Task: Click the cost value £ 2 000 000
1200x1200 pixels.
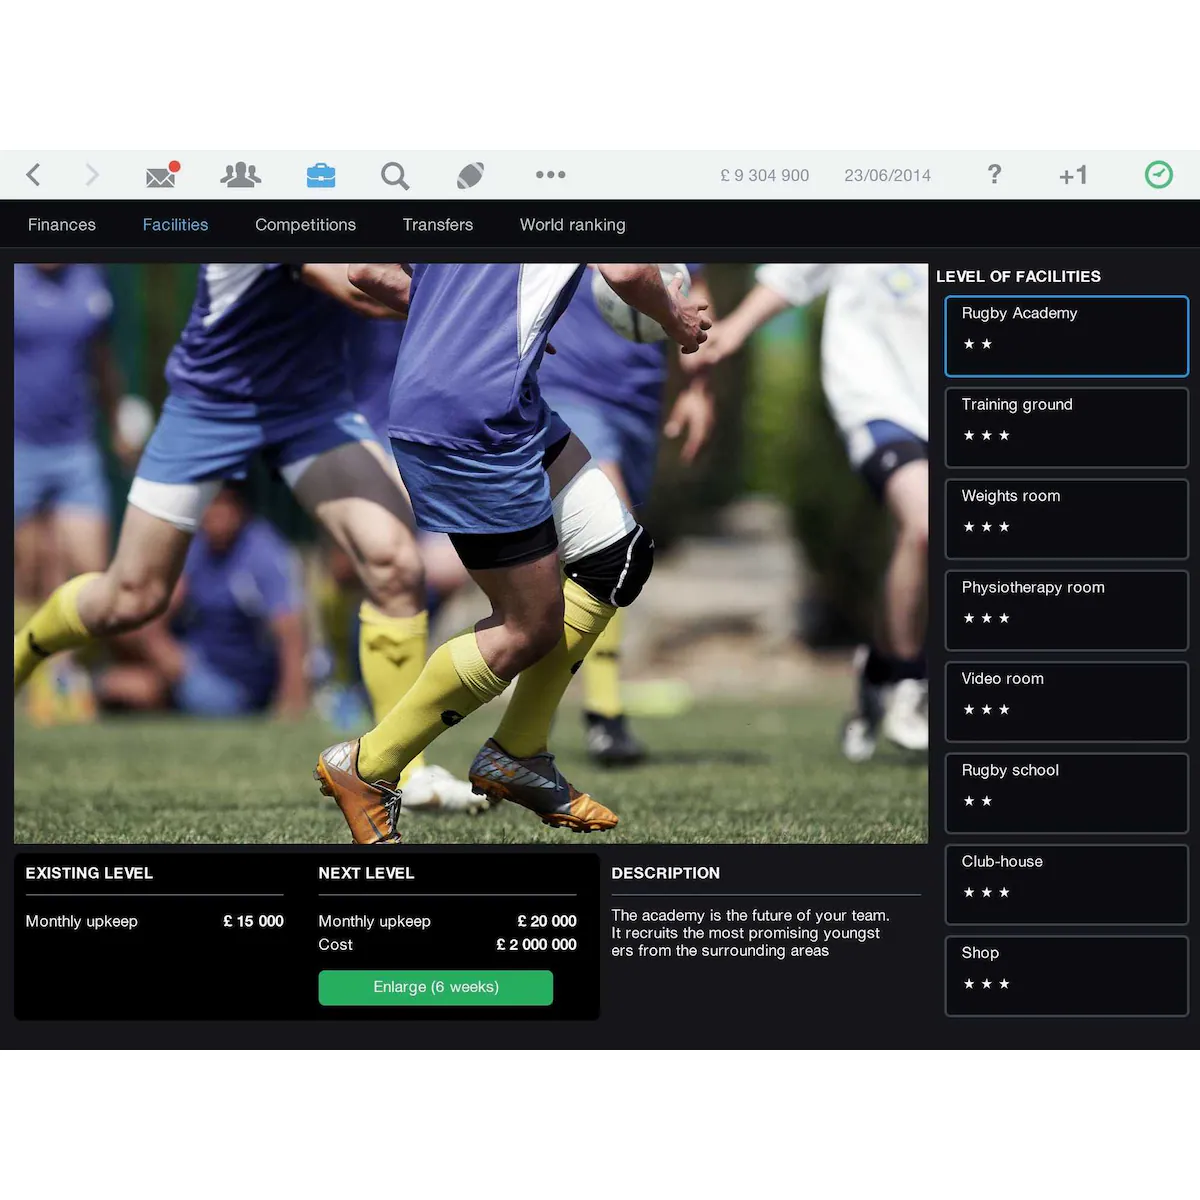Action: 537,944
